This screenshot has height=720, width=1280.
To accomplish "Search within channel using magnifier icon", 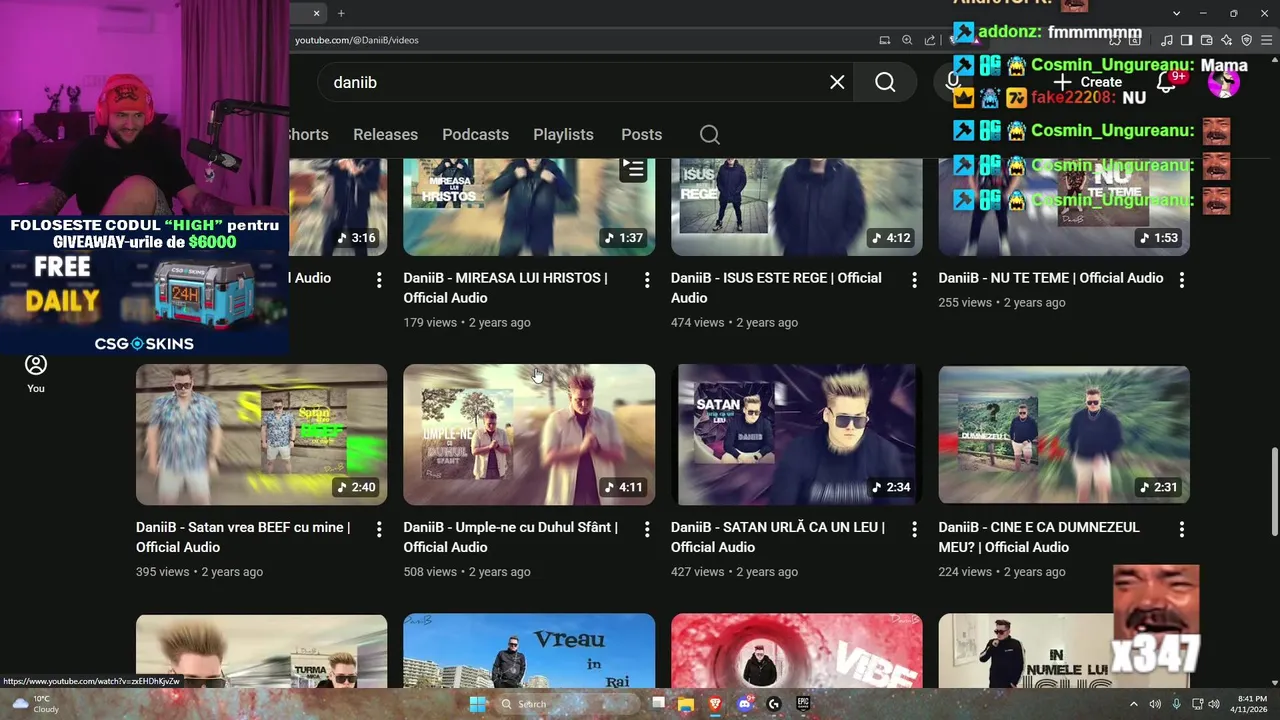I will [710, 135].
